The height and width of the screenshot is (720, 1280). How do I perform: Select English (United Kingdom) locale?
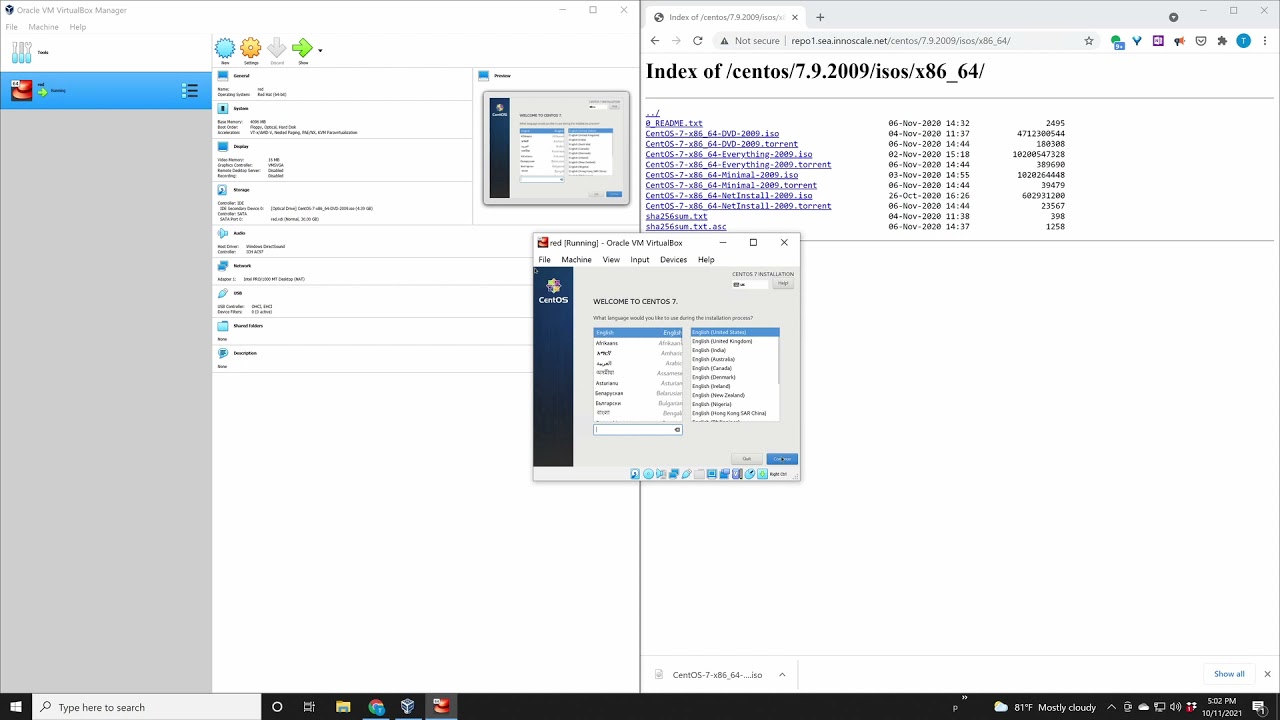pyautogui.click(x=734, y=341)
